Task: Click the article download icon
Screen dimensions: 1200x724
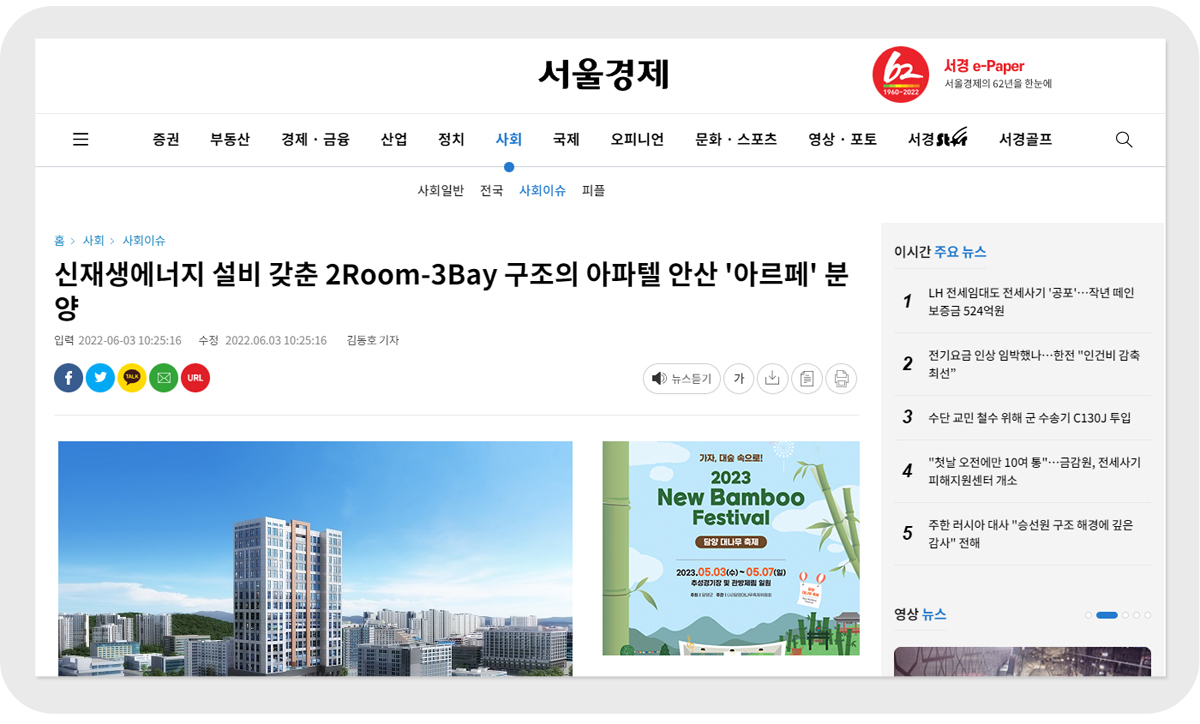Action: pyautogui.click(x=772, y=379)
